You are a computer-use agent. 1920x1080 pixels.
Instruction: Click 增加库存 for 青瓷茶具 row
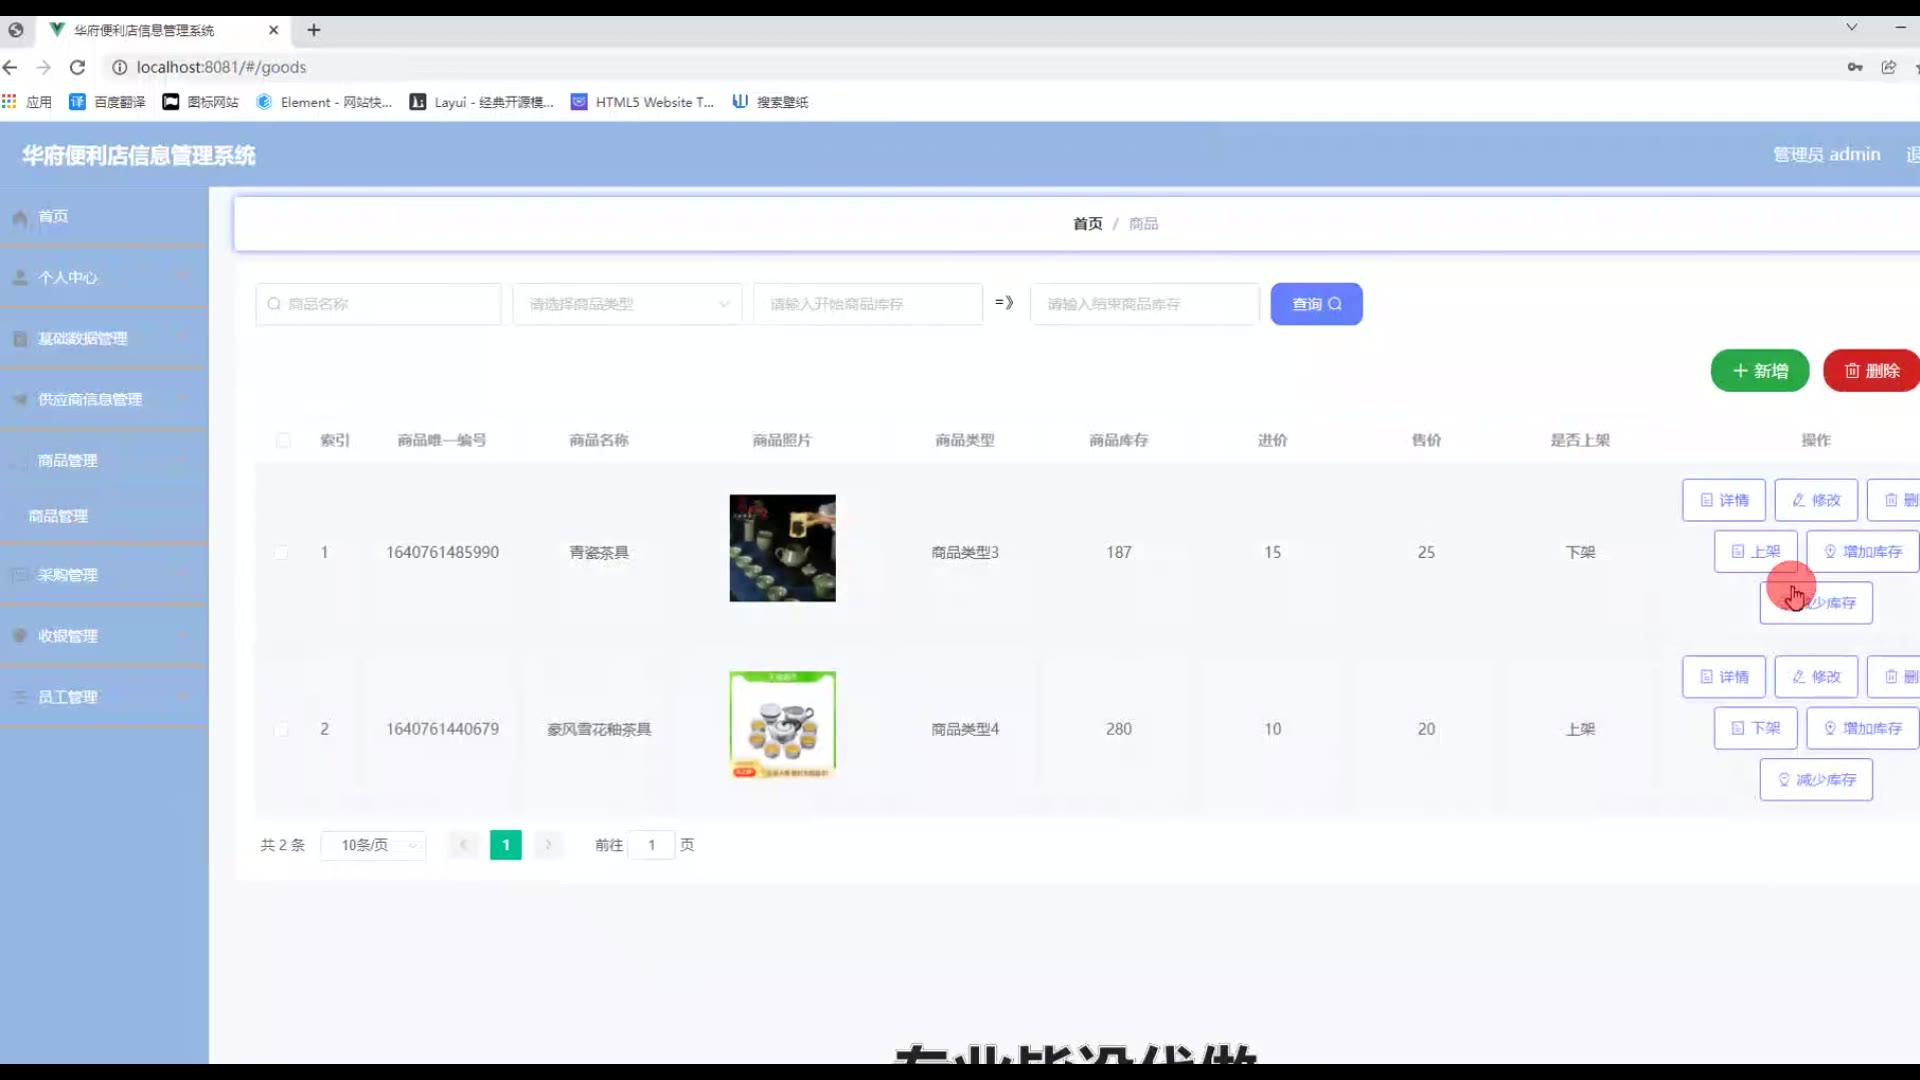click(x=1863, y=552)
